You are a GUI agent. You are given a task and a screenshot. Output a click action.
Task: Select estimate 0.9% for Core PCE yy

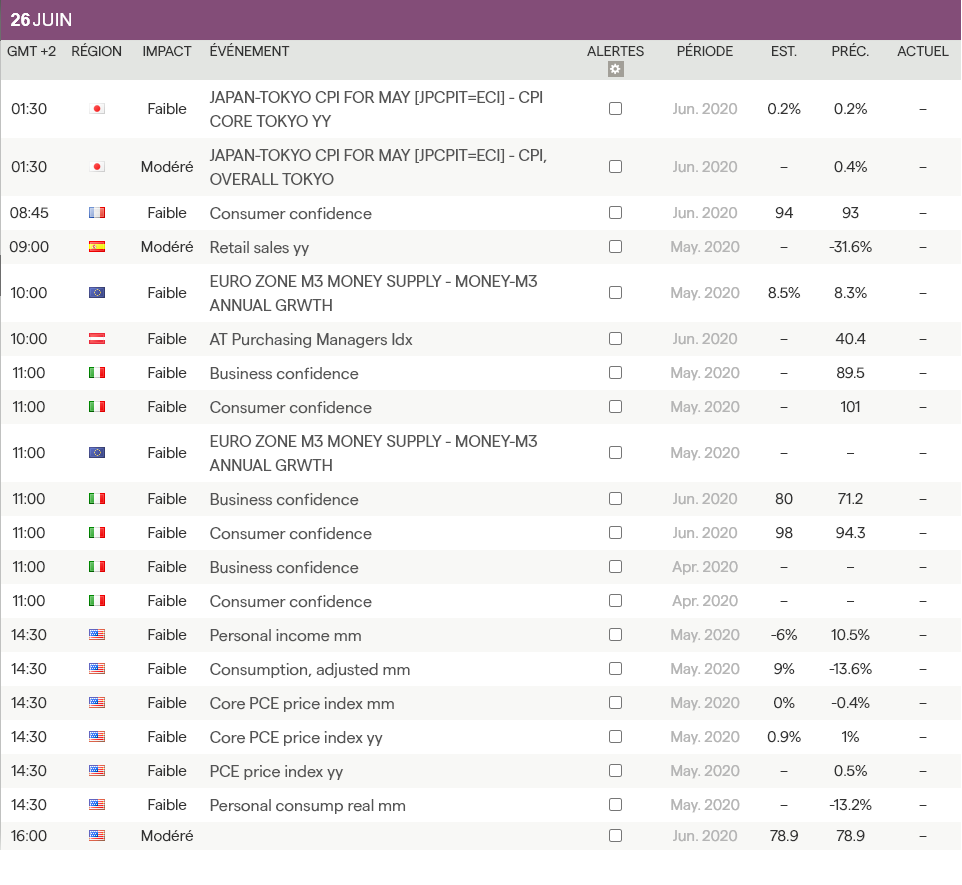(784, 736)
